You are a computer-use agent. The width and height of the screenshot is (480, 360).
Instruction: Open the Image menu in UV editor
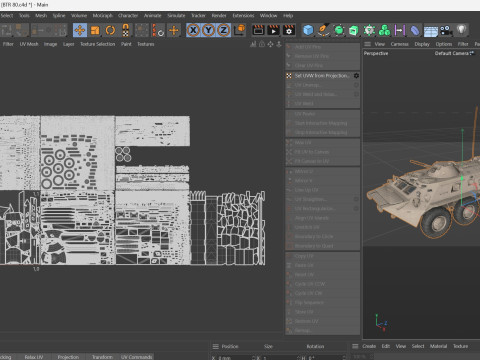click(50, 44)
